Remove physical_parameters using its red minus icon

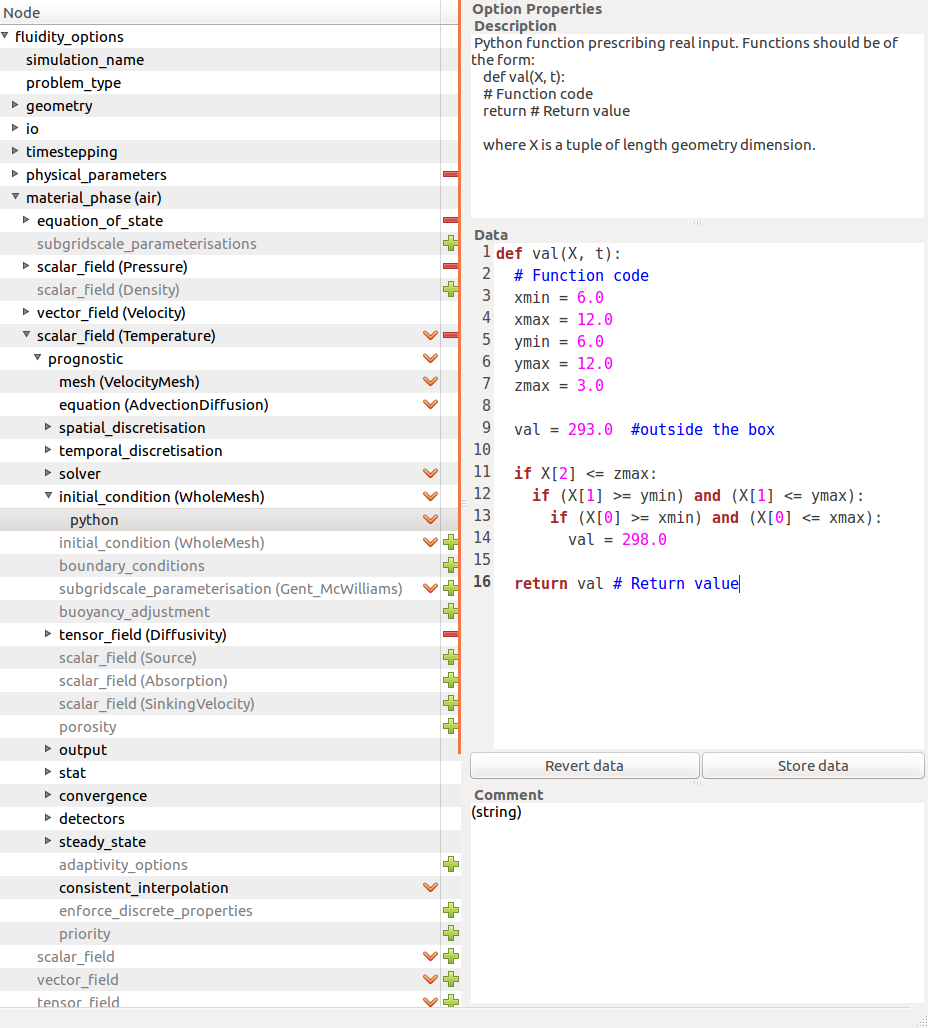451,174
